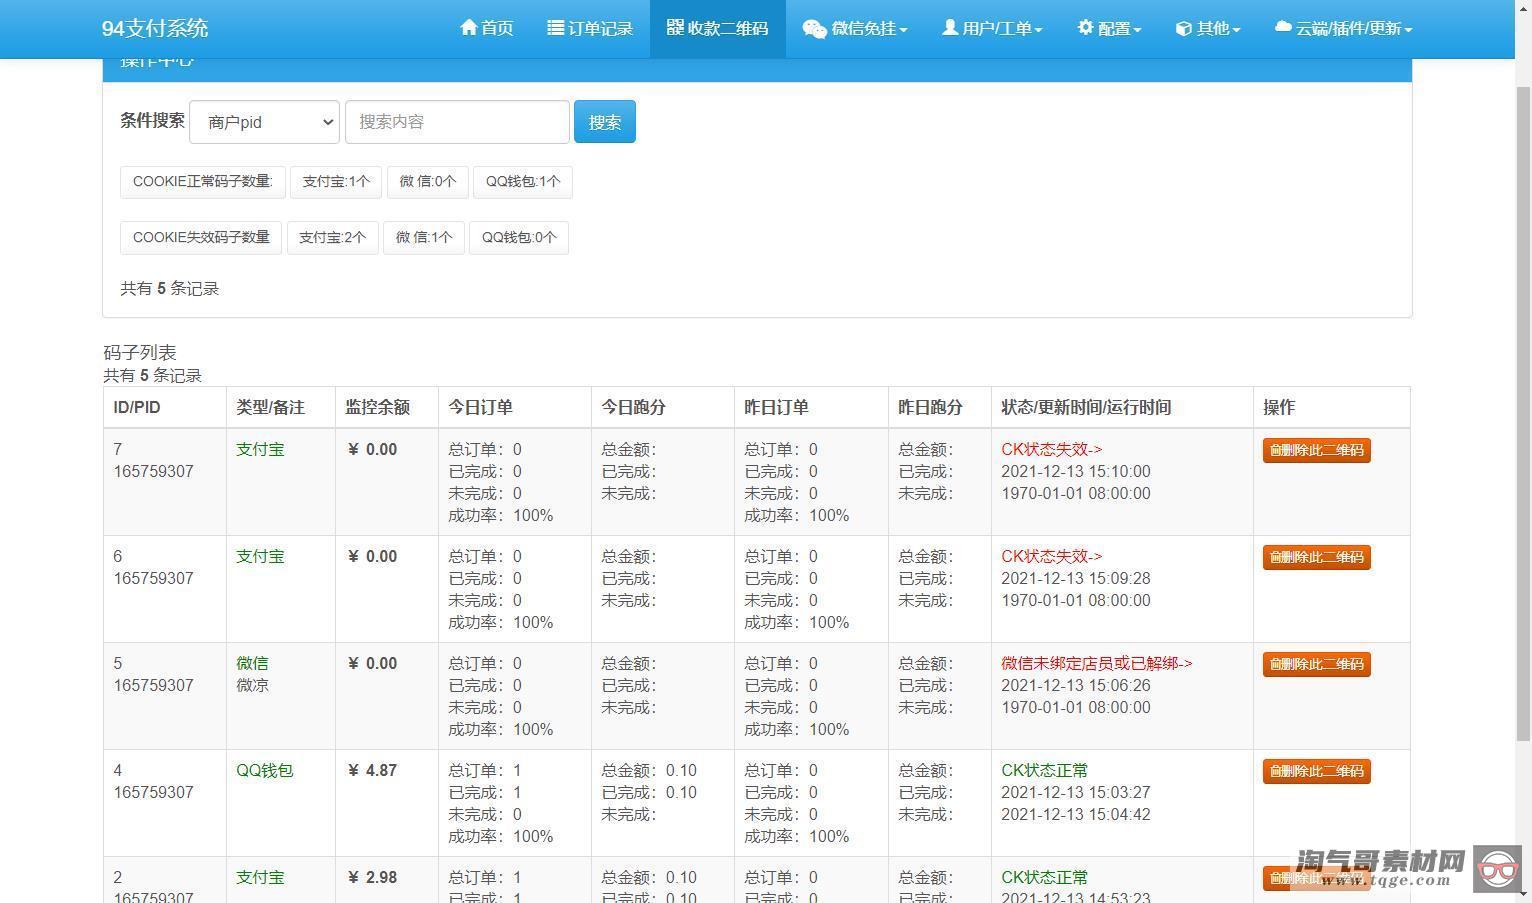Screen dimensions: 1532x903
Task: Click the 94支付系统 brand link
Action: tap(155, 28)
